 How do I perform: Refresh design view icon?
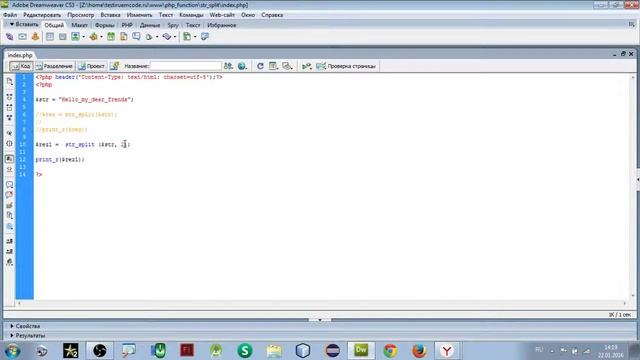point(260,66)
